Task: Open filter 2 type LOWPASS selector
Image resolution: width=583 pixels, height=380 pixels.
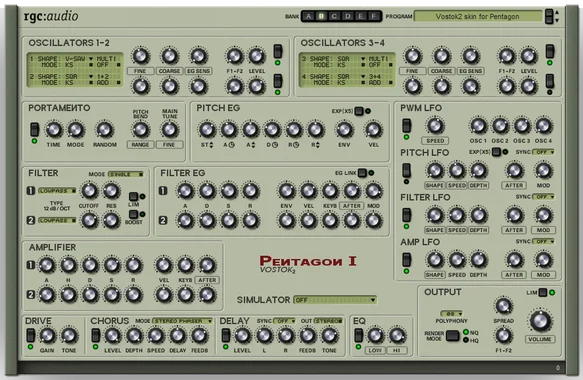Action: [x=57, y=220]
